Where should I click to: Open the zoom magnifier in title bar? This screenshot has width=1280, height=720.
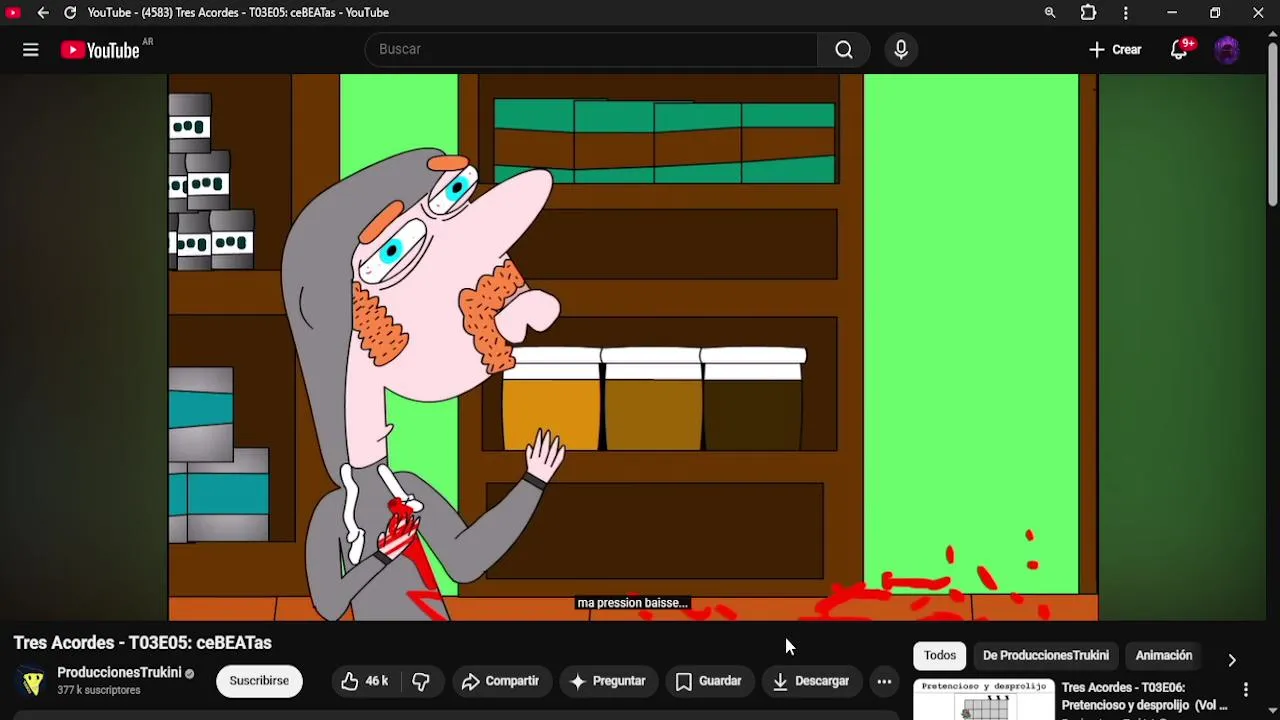(1050, 13)
